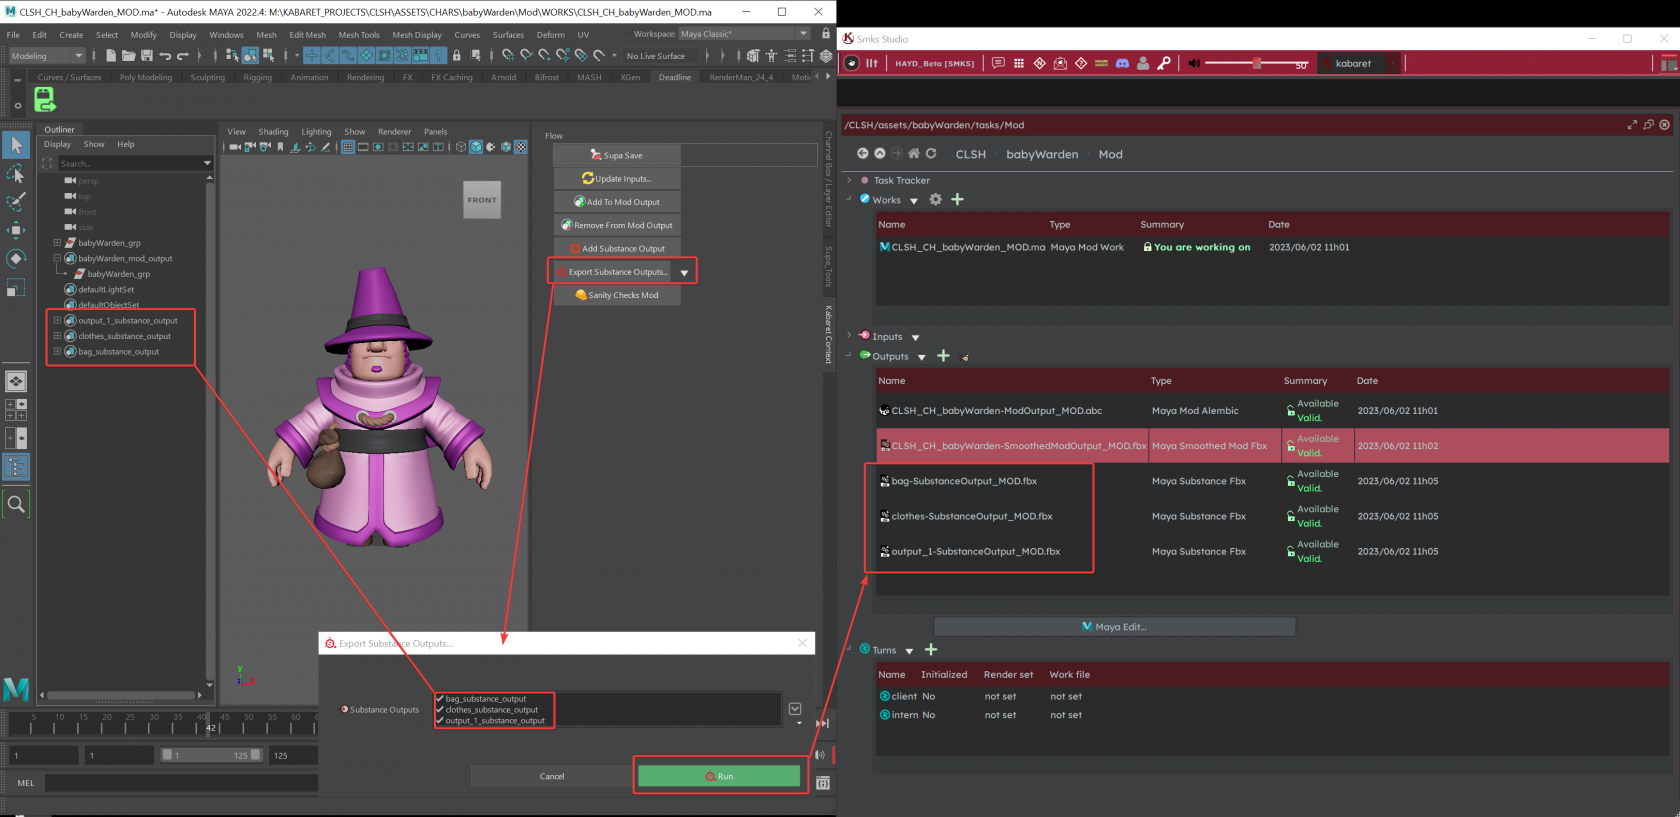
Task: Expand the babyWarden_grp top node
Action: pos(57,243)
